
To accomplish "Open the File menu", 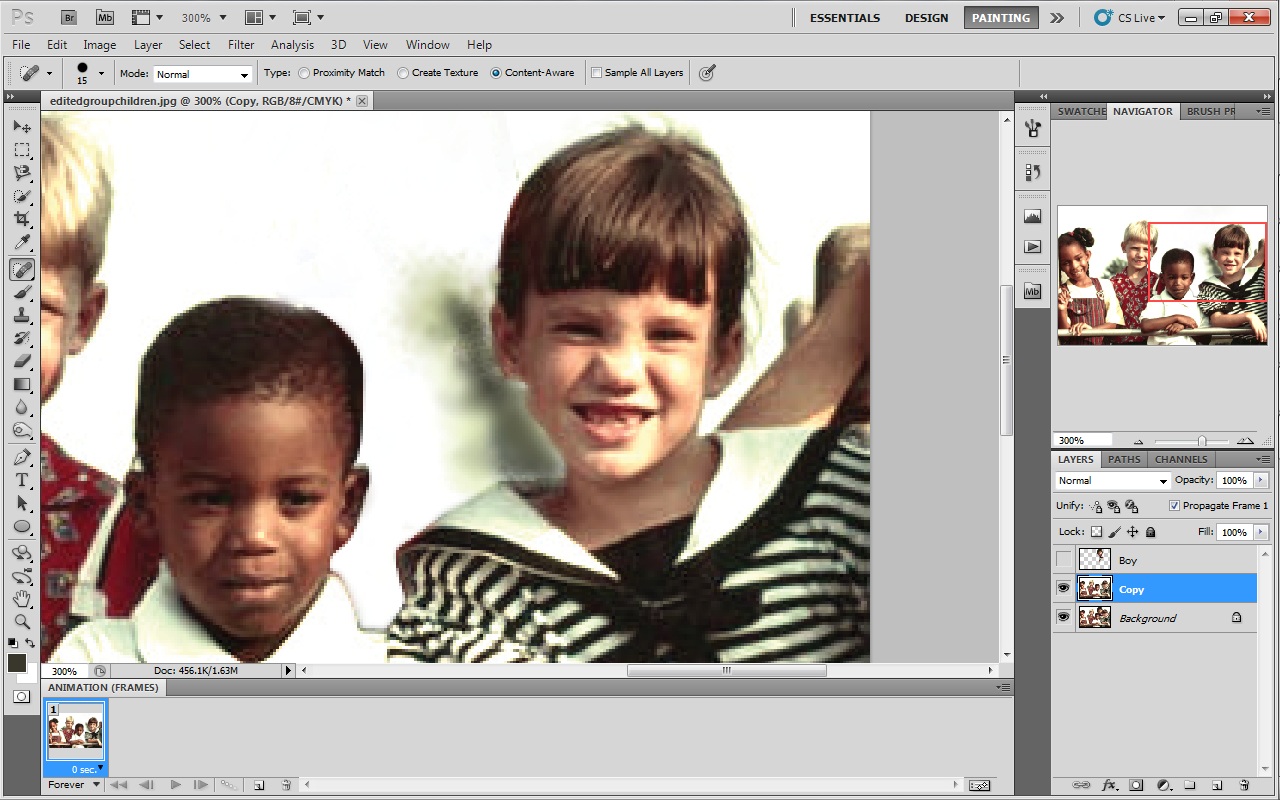I will click(x=21, y=45).
